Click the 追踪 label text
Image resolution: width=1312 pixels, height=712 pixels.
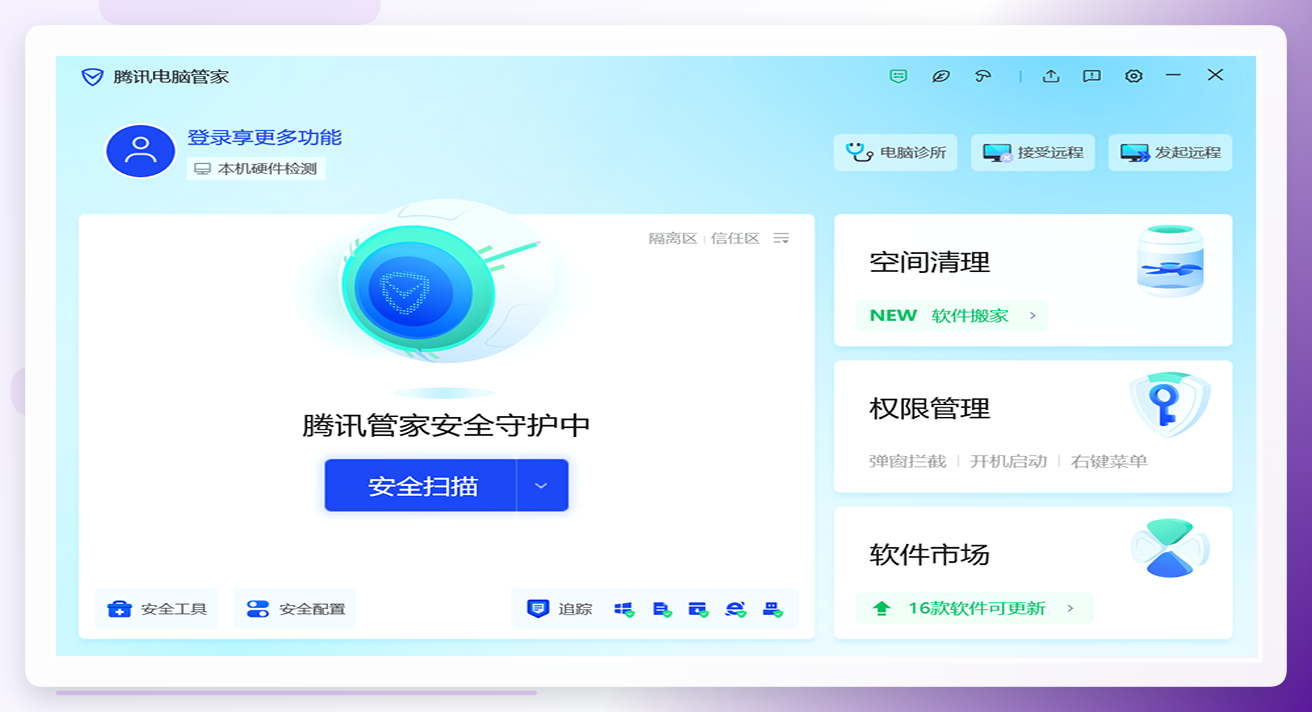pyautogui.click(x=576, y=609)
